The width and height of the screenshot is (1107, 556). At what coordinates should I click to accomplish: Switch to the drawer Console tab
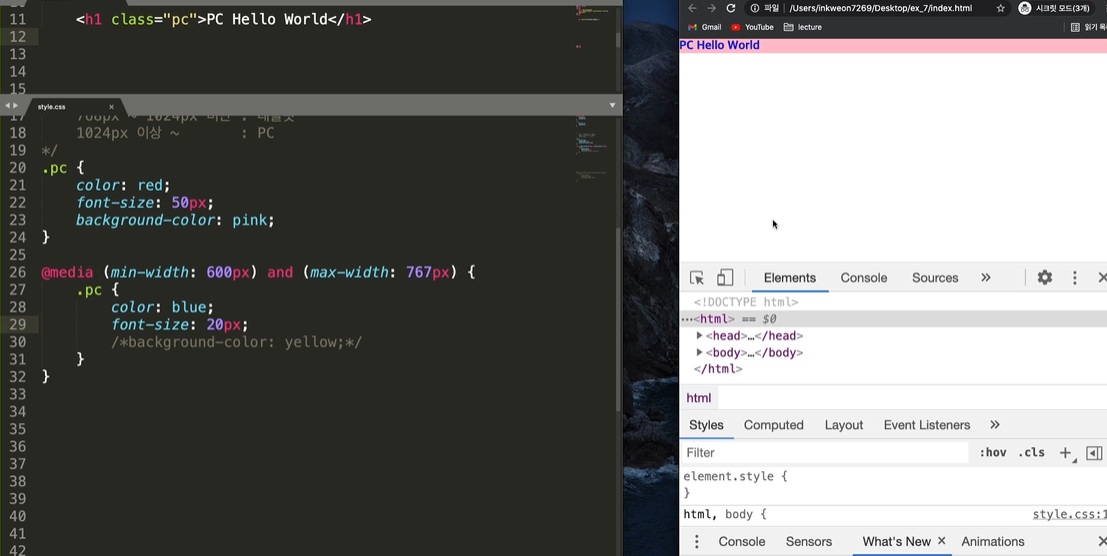click(741, 541)
